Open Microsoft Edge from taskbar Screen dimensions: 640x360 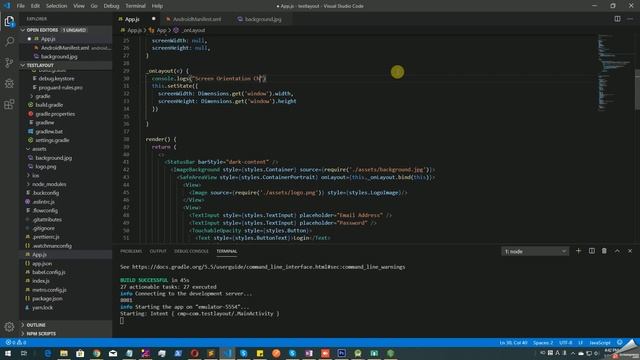[48, 353]
